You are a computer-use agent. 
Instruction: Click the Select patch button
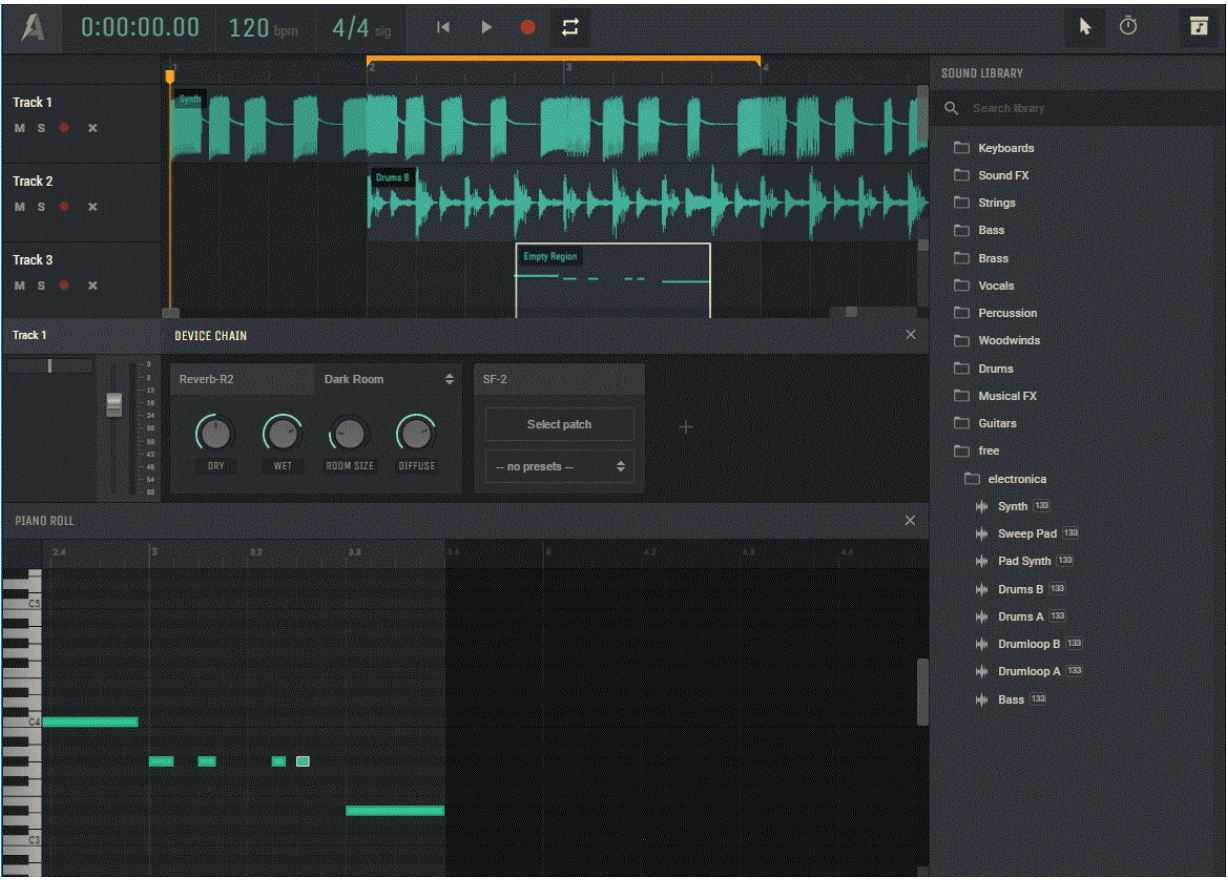point(559,424)
